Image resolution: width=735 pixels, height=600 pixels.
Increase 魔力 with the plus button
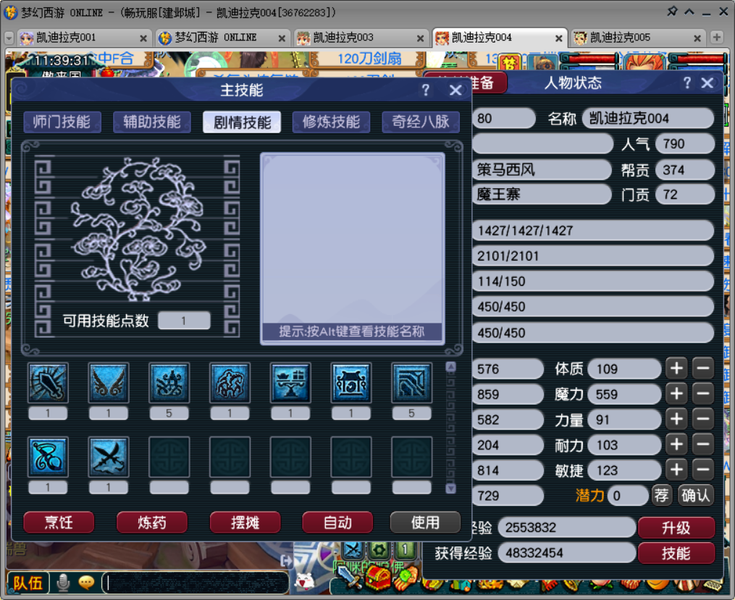pos(676,394)
